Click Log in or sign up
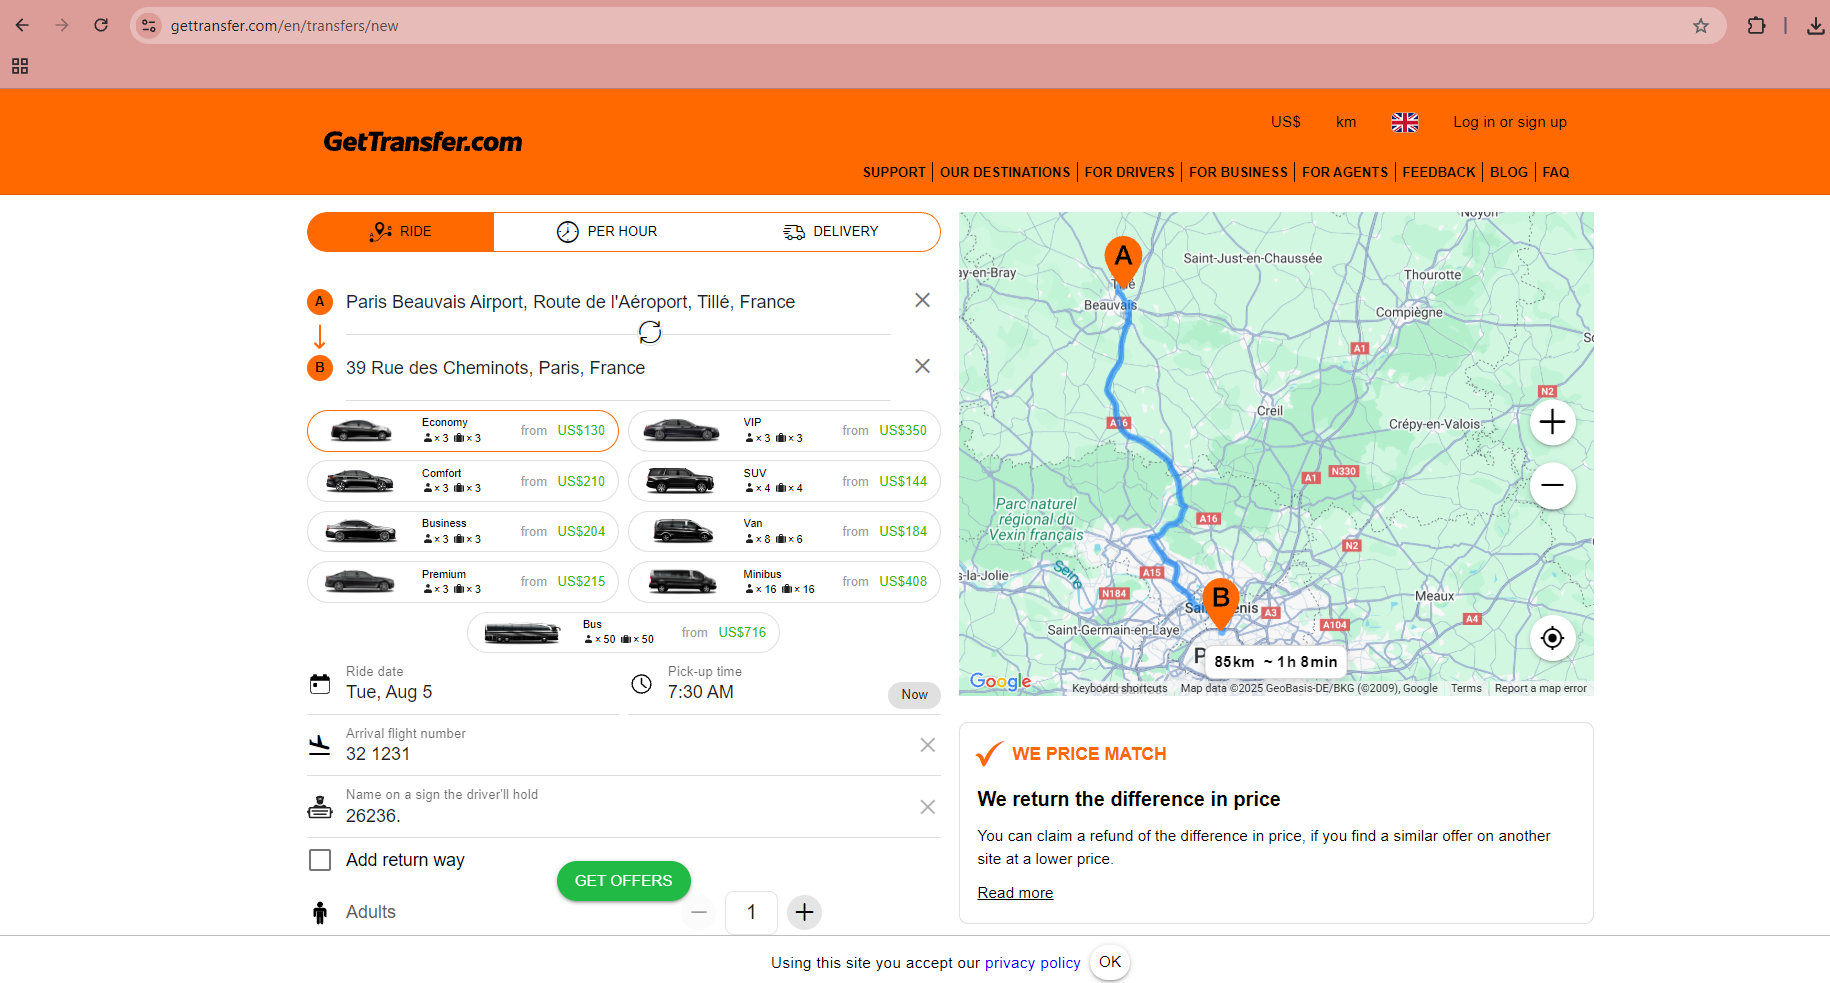Image resolution: width=1830 pixels, height=983 pixels. click(1509, 122)
